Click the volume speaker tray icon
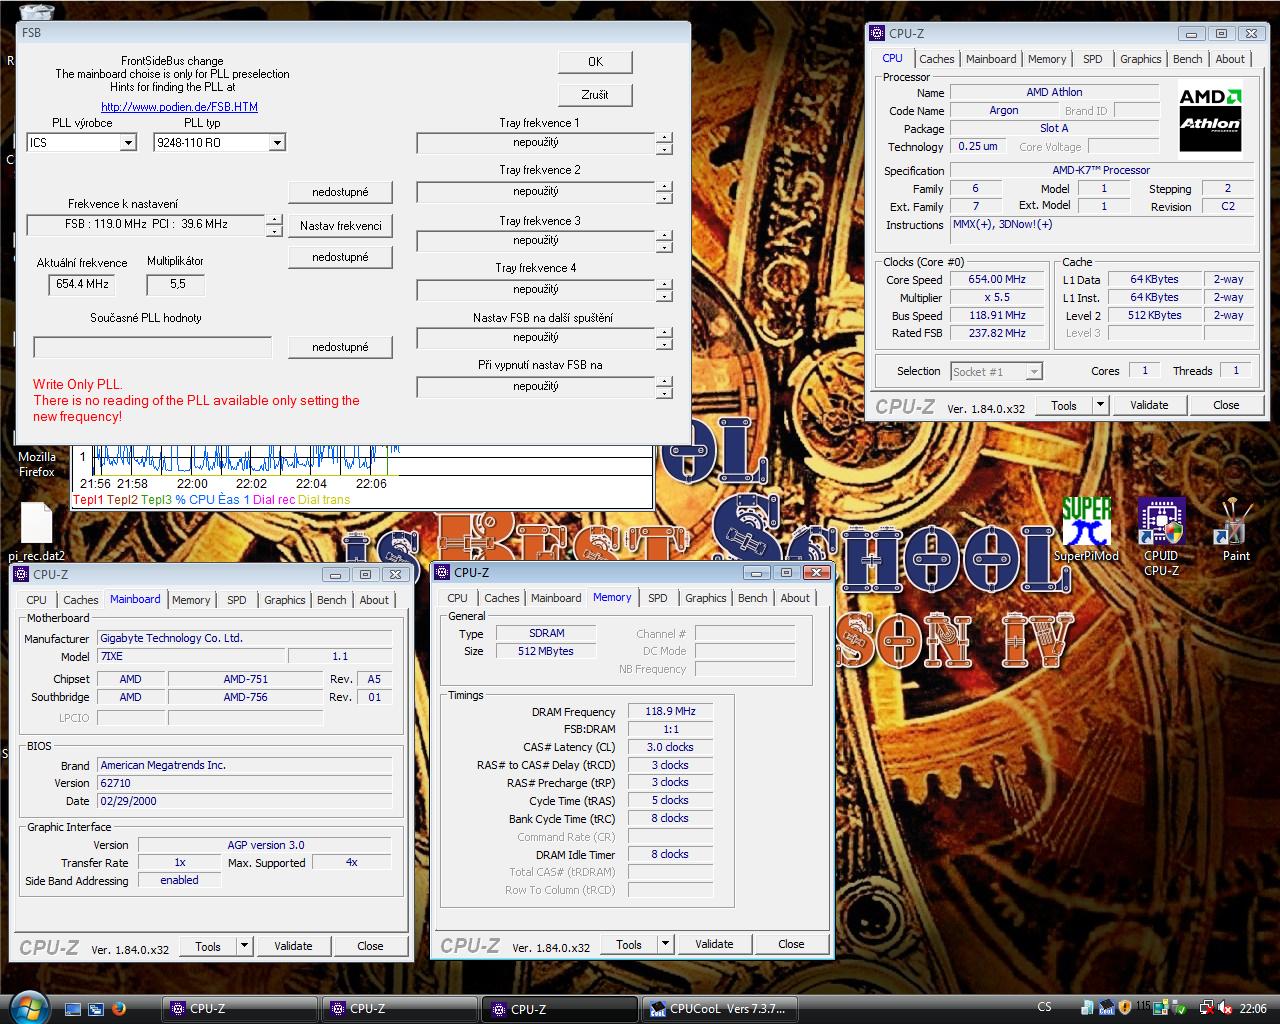 [x=1226, y=1008]
